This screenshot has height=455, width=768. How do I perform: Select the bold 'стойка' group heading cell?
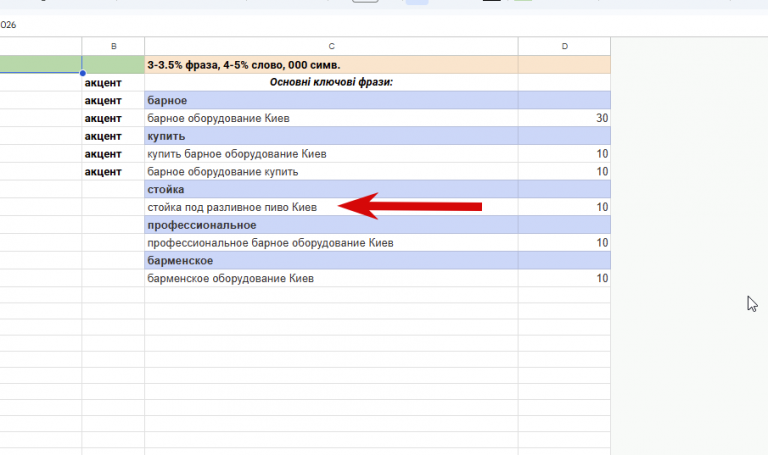coord(331,189)
